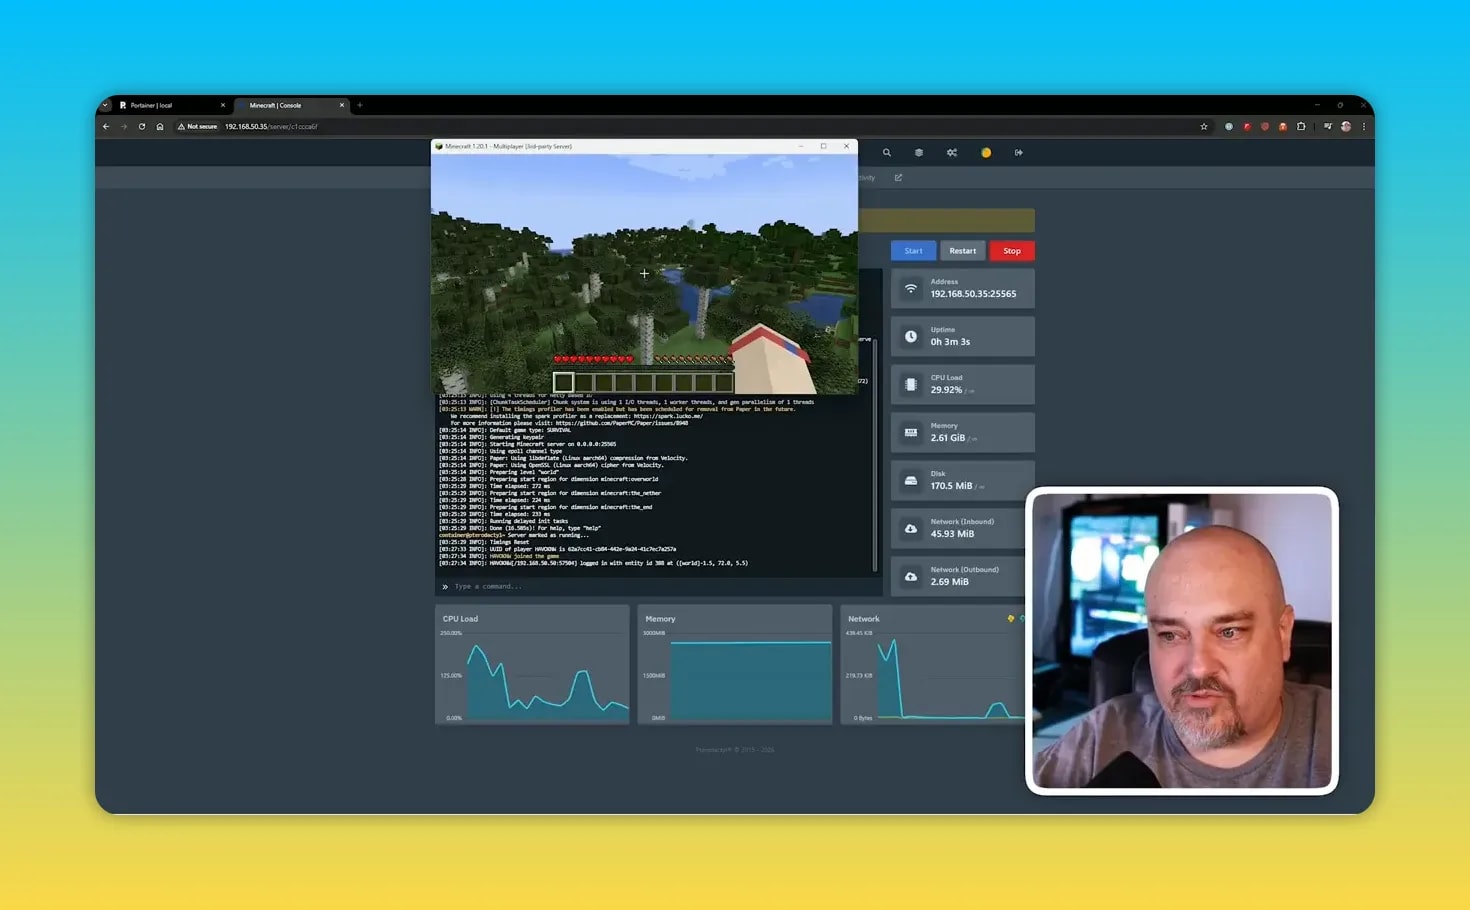
Task: Click the uptime value 0h 3m 3s
Action: [950, 342]
